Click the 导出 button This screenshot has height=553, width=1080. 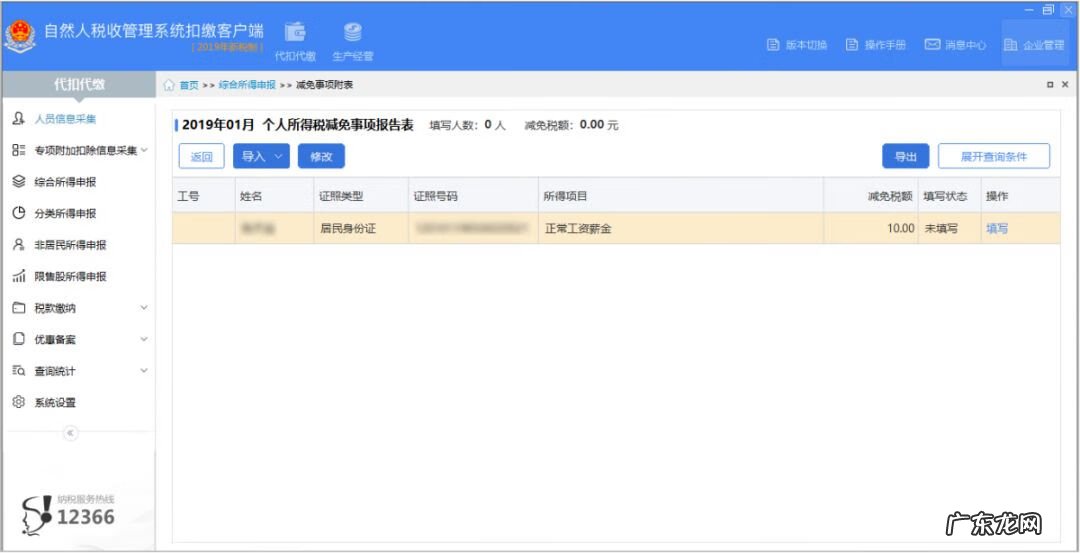tap(906, 156)
